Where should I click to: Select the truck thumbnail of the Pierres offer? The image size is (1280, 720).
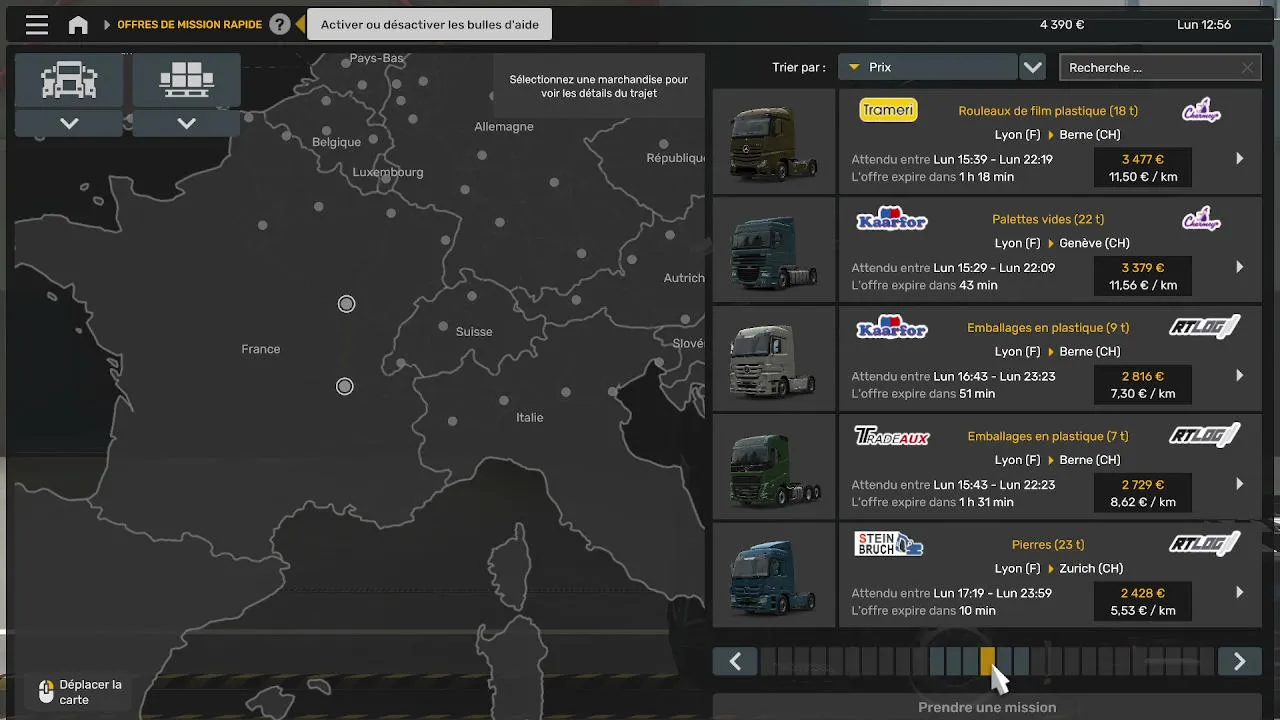tap(774, 575)
